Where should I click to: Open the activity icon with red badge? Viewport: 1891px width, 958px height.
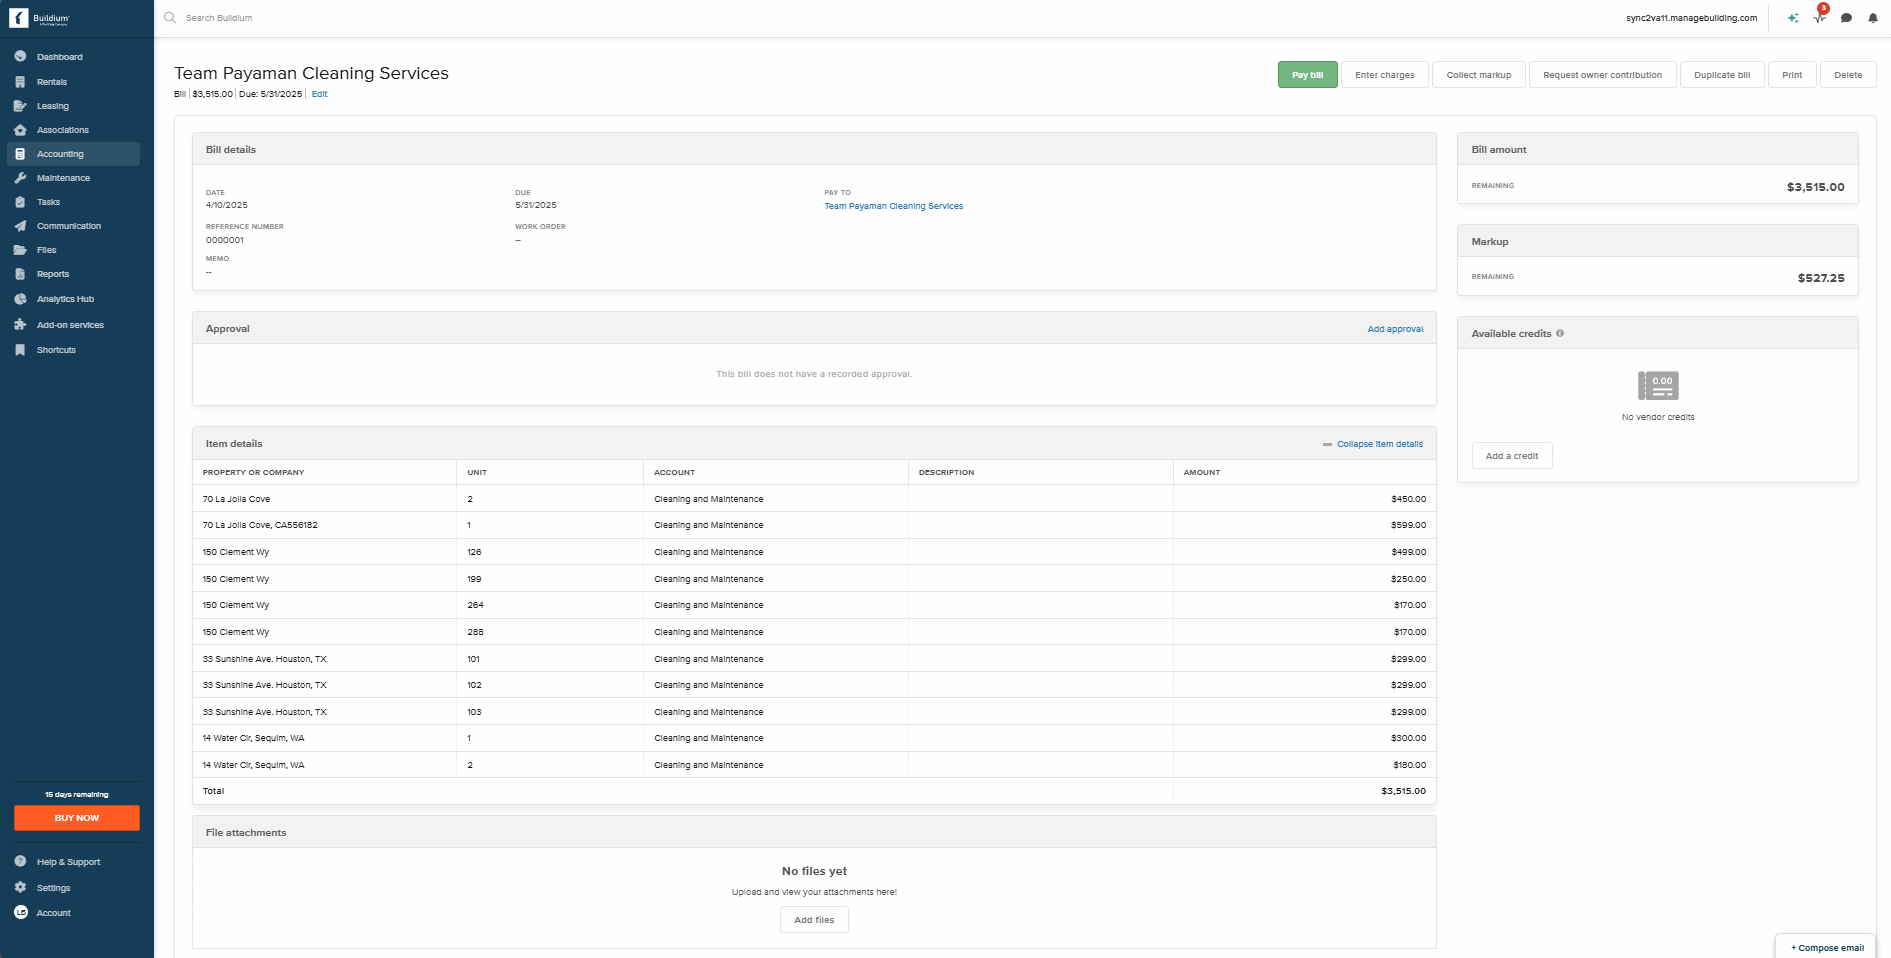[x=1820, y=16]
